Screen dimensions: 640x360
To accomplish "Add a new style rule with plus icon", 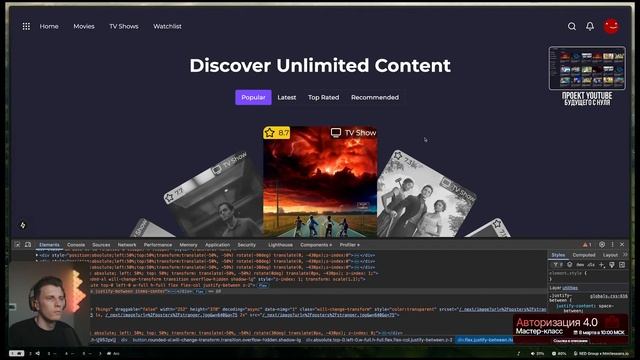I will (602, 265).
